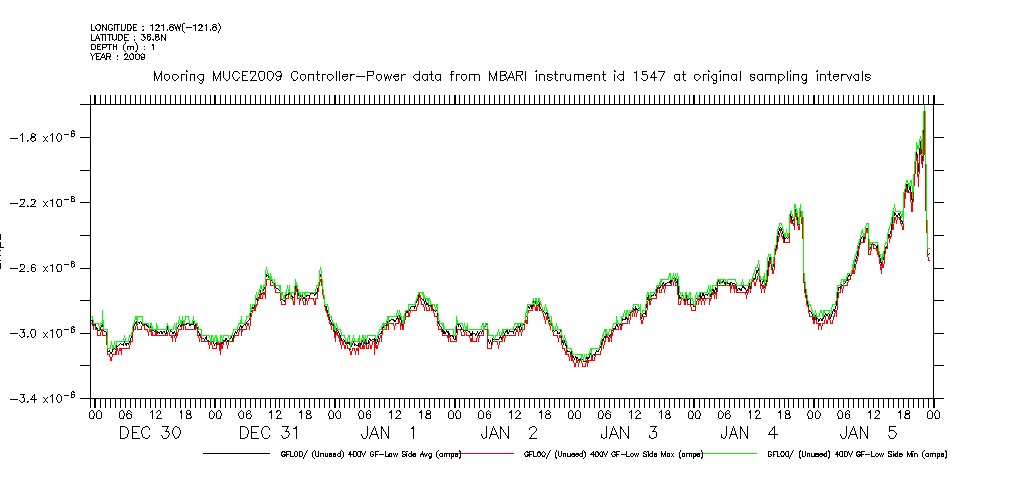Click the plot title starting with Mooring MUCE2009
The width and height of the screenshot is (1009, 504).
tap(511, 76)
